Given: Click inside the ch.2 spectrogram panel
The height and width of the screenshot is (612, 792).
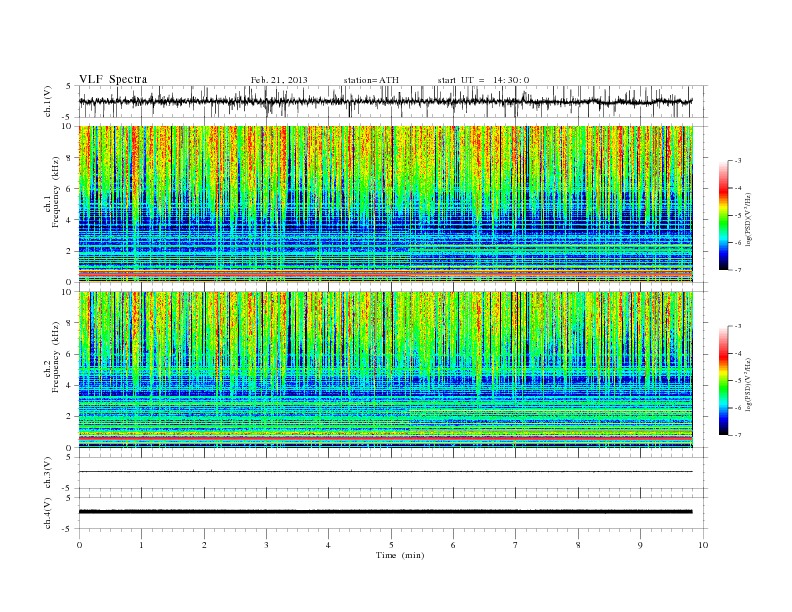Looking at the screenshot, I should [x=385, y=369].
